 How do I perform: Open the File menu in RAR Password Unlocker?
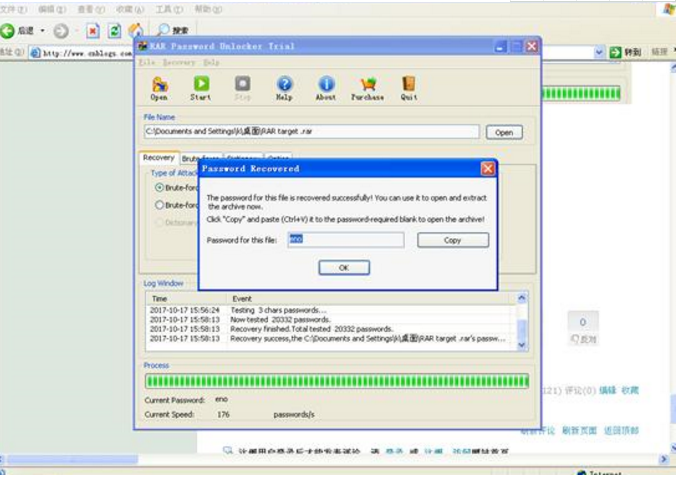[147, 62]
